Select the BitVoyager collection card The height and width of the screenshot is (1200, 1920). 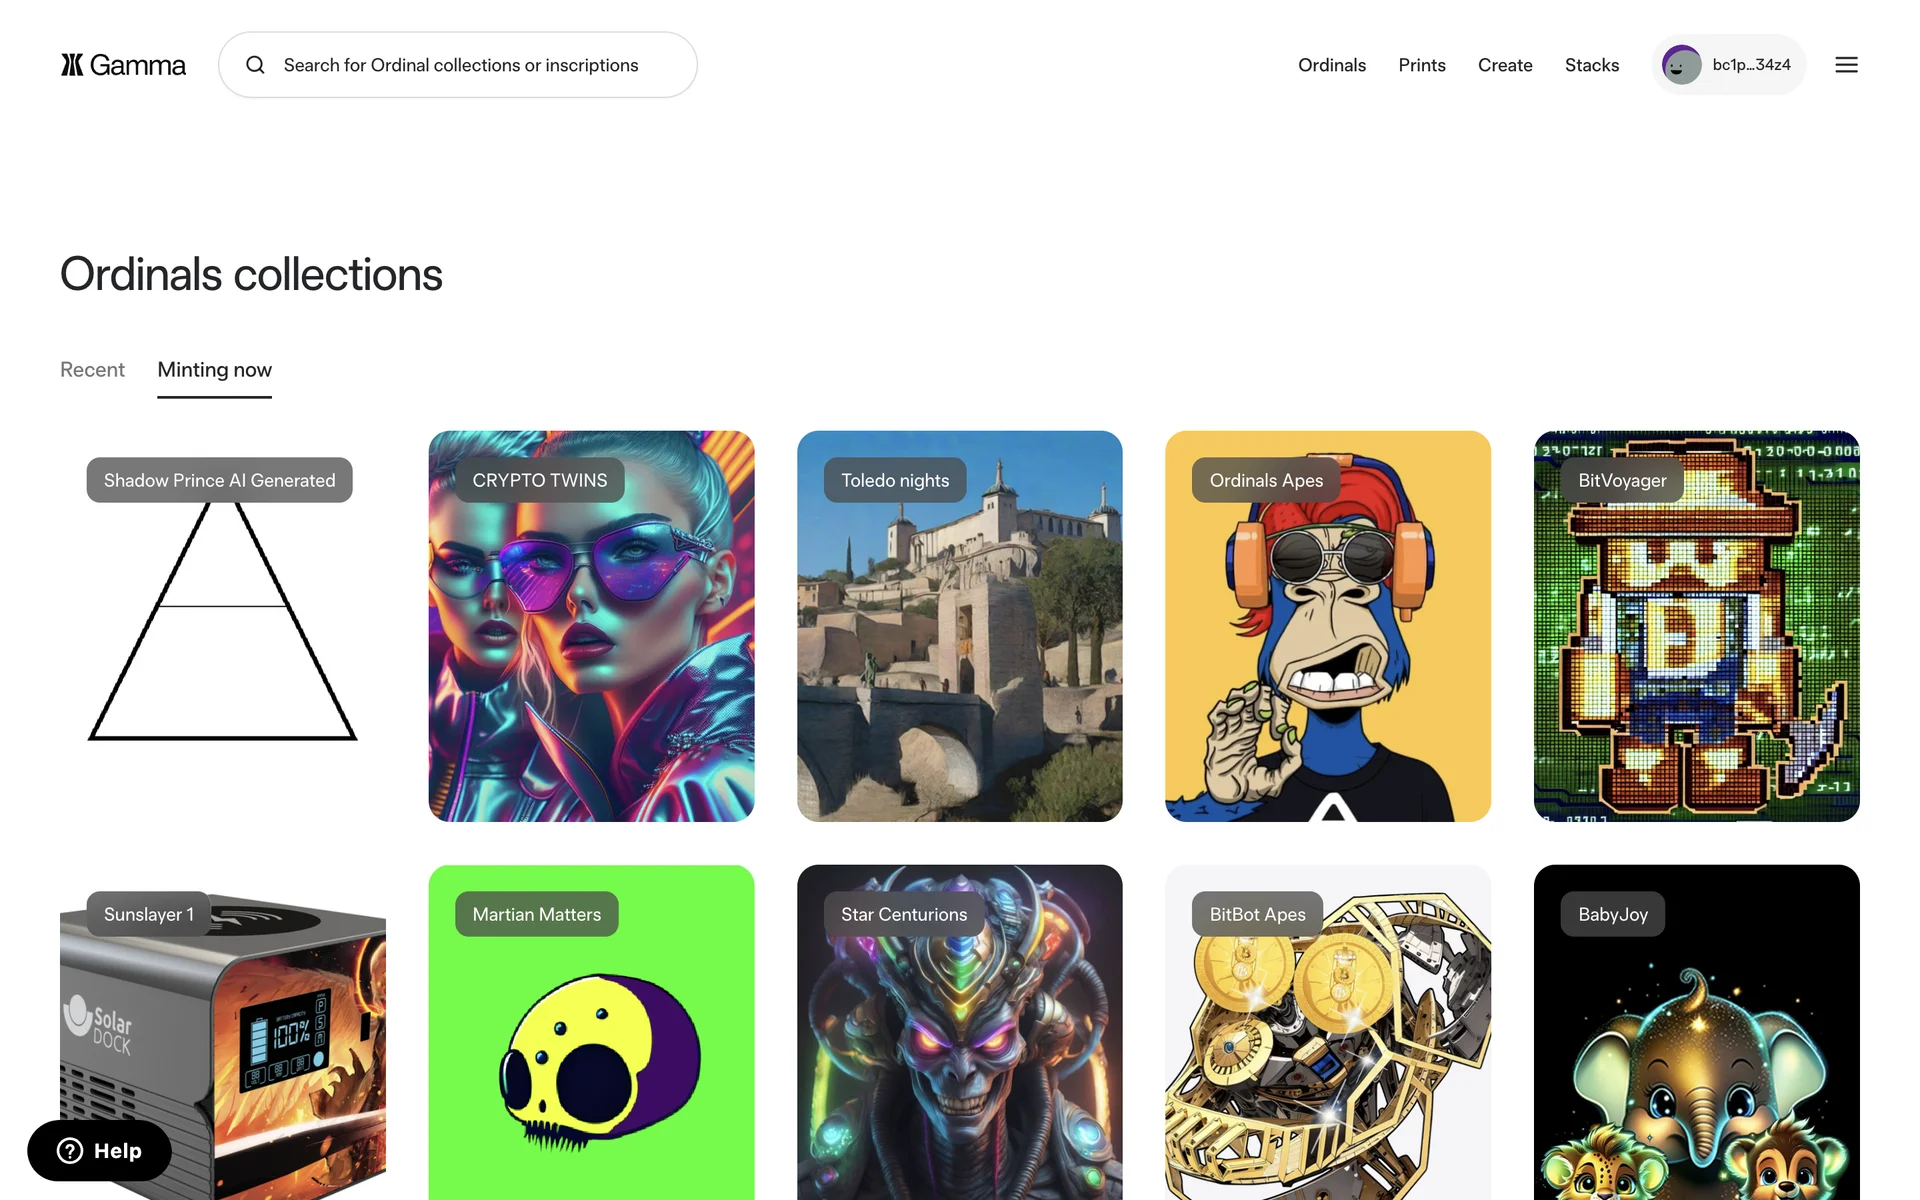(1697, 626)
